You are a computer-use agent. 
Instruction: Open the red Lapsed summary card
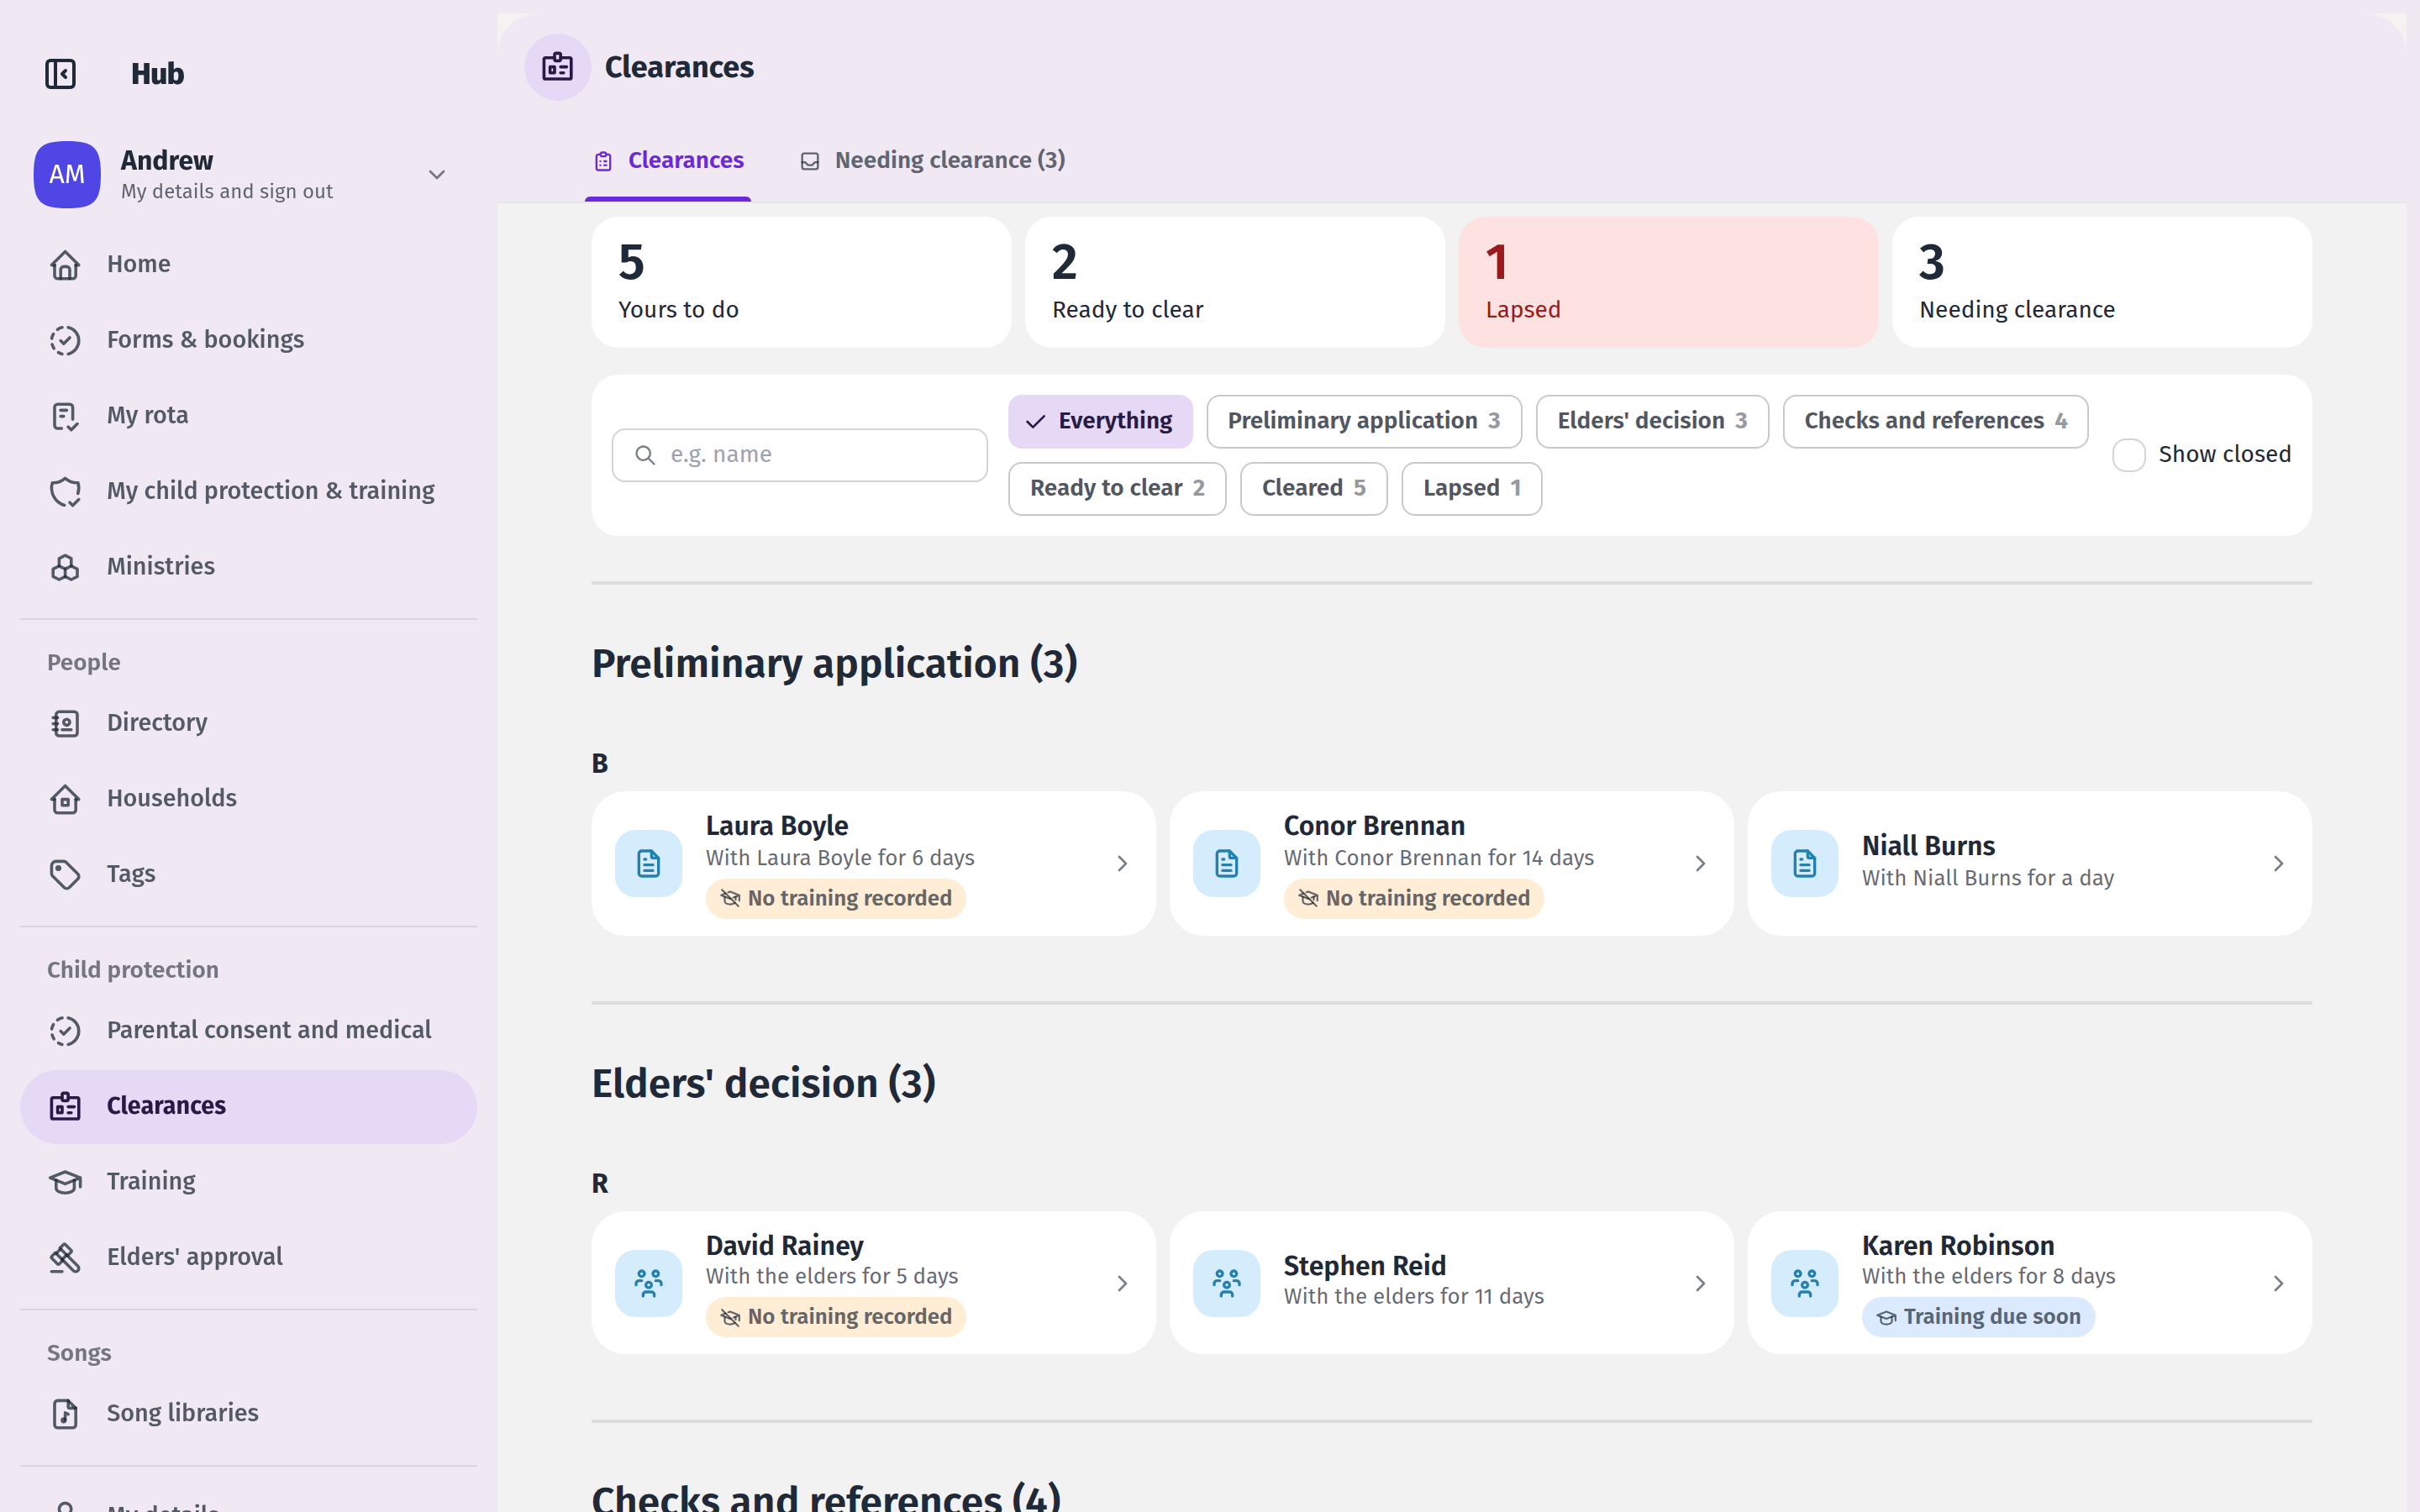pos(1668,282)
